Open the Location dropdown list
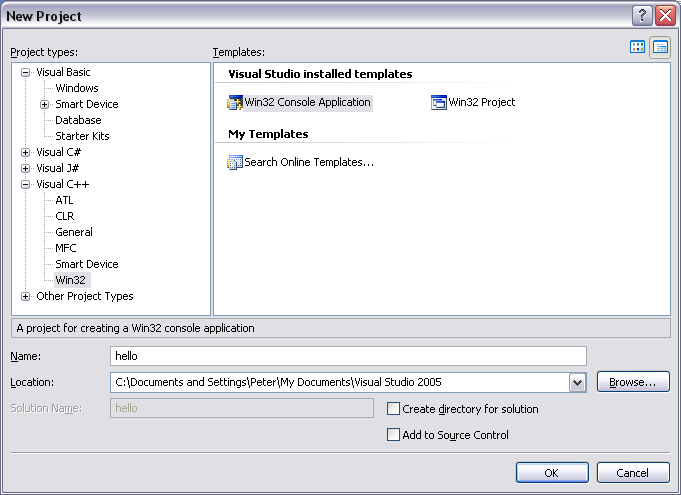This screenshot has height=495, width=681. [x=577, y=382]
